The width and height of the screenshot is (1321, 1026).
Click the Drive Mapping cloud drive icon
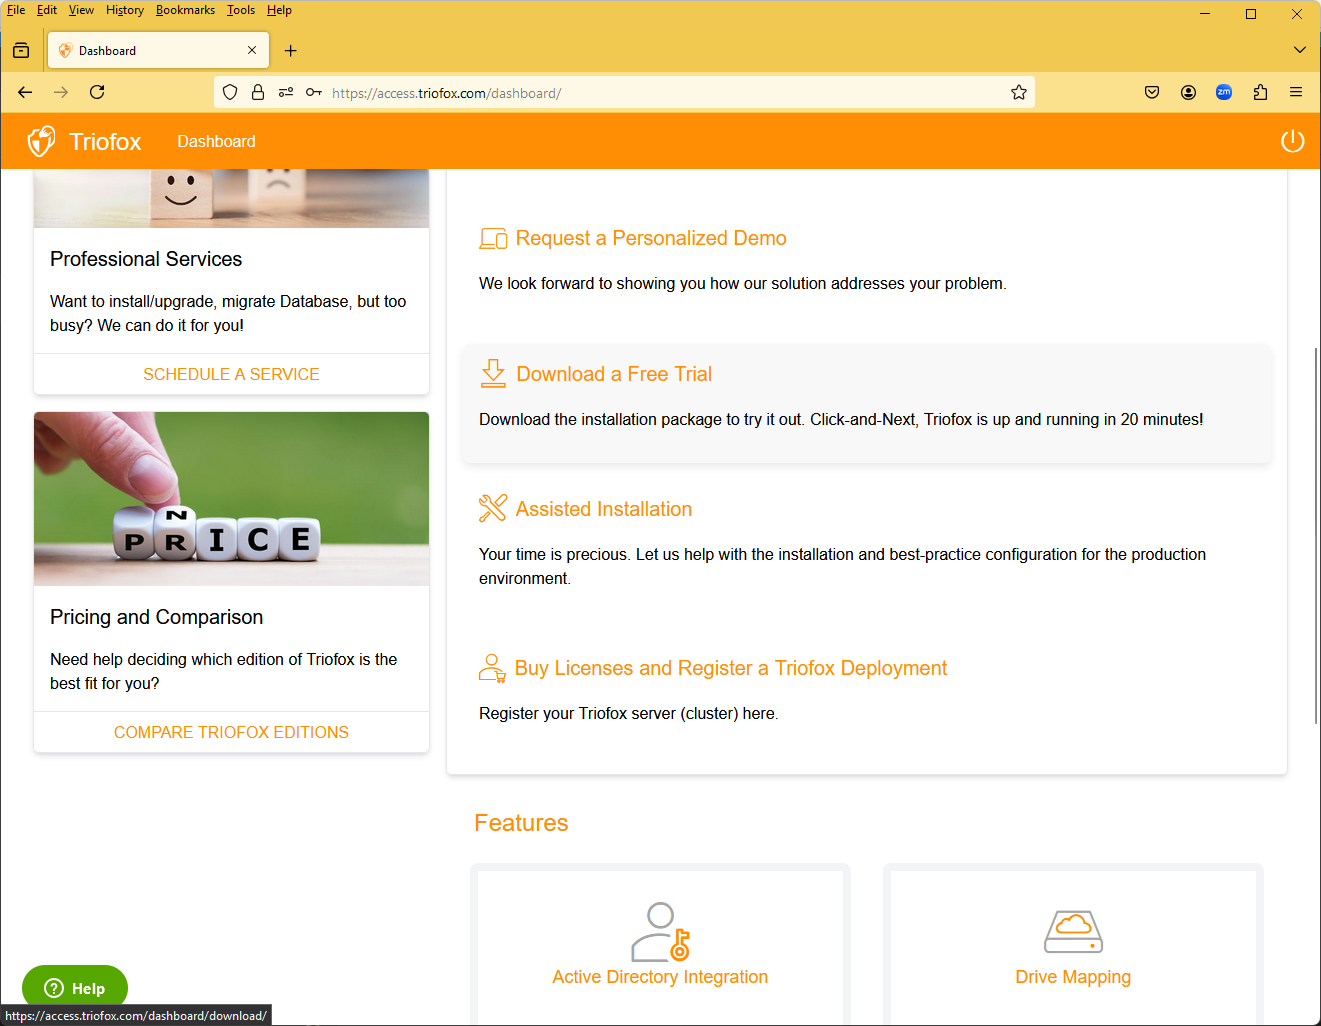(1073, 931)
